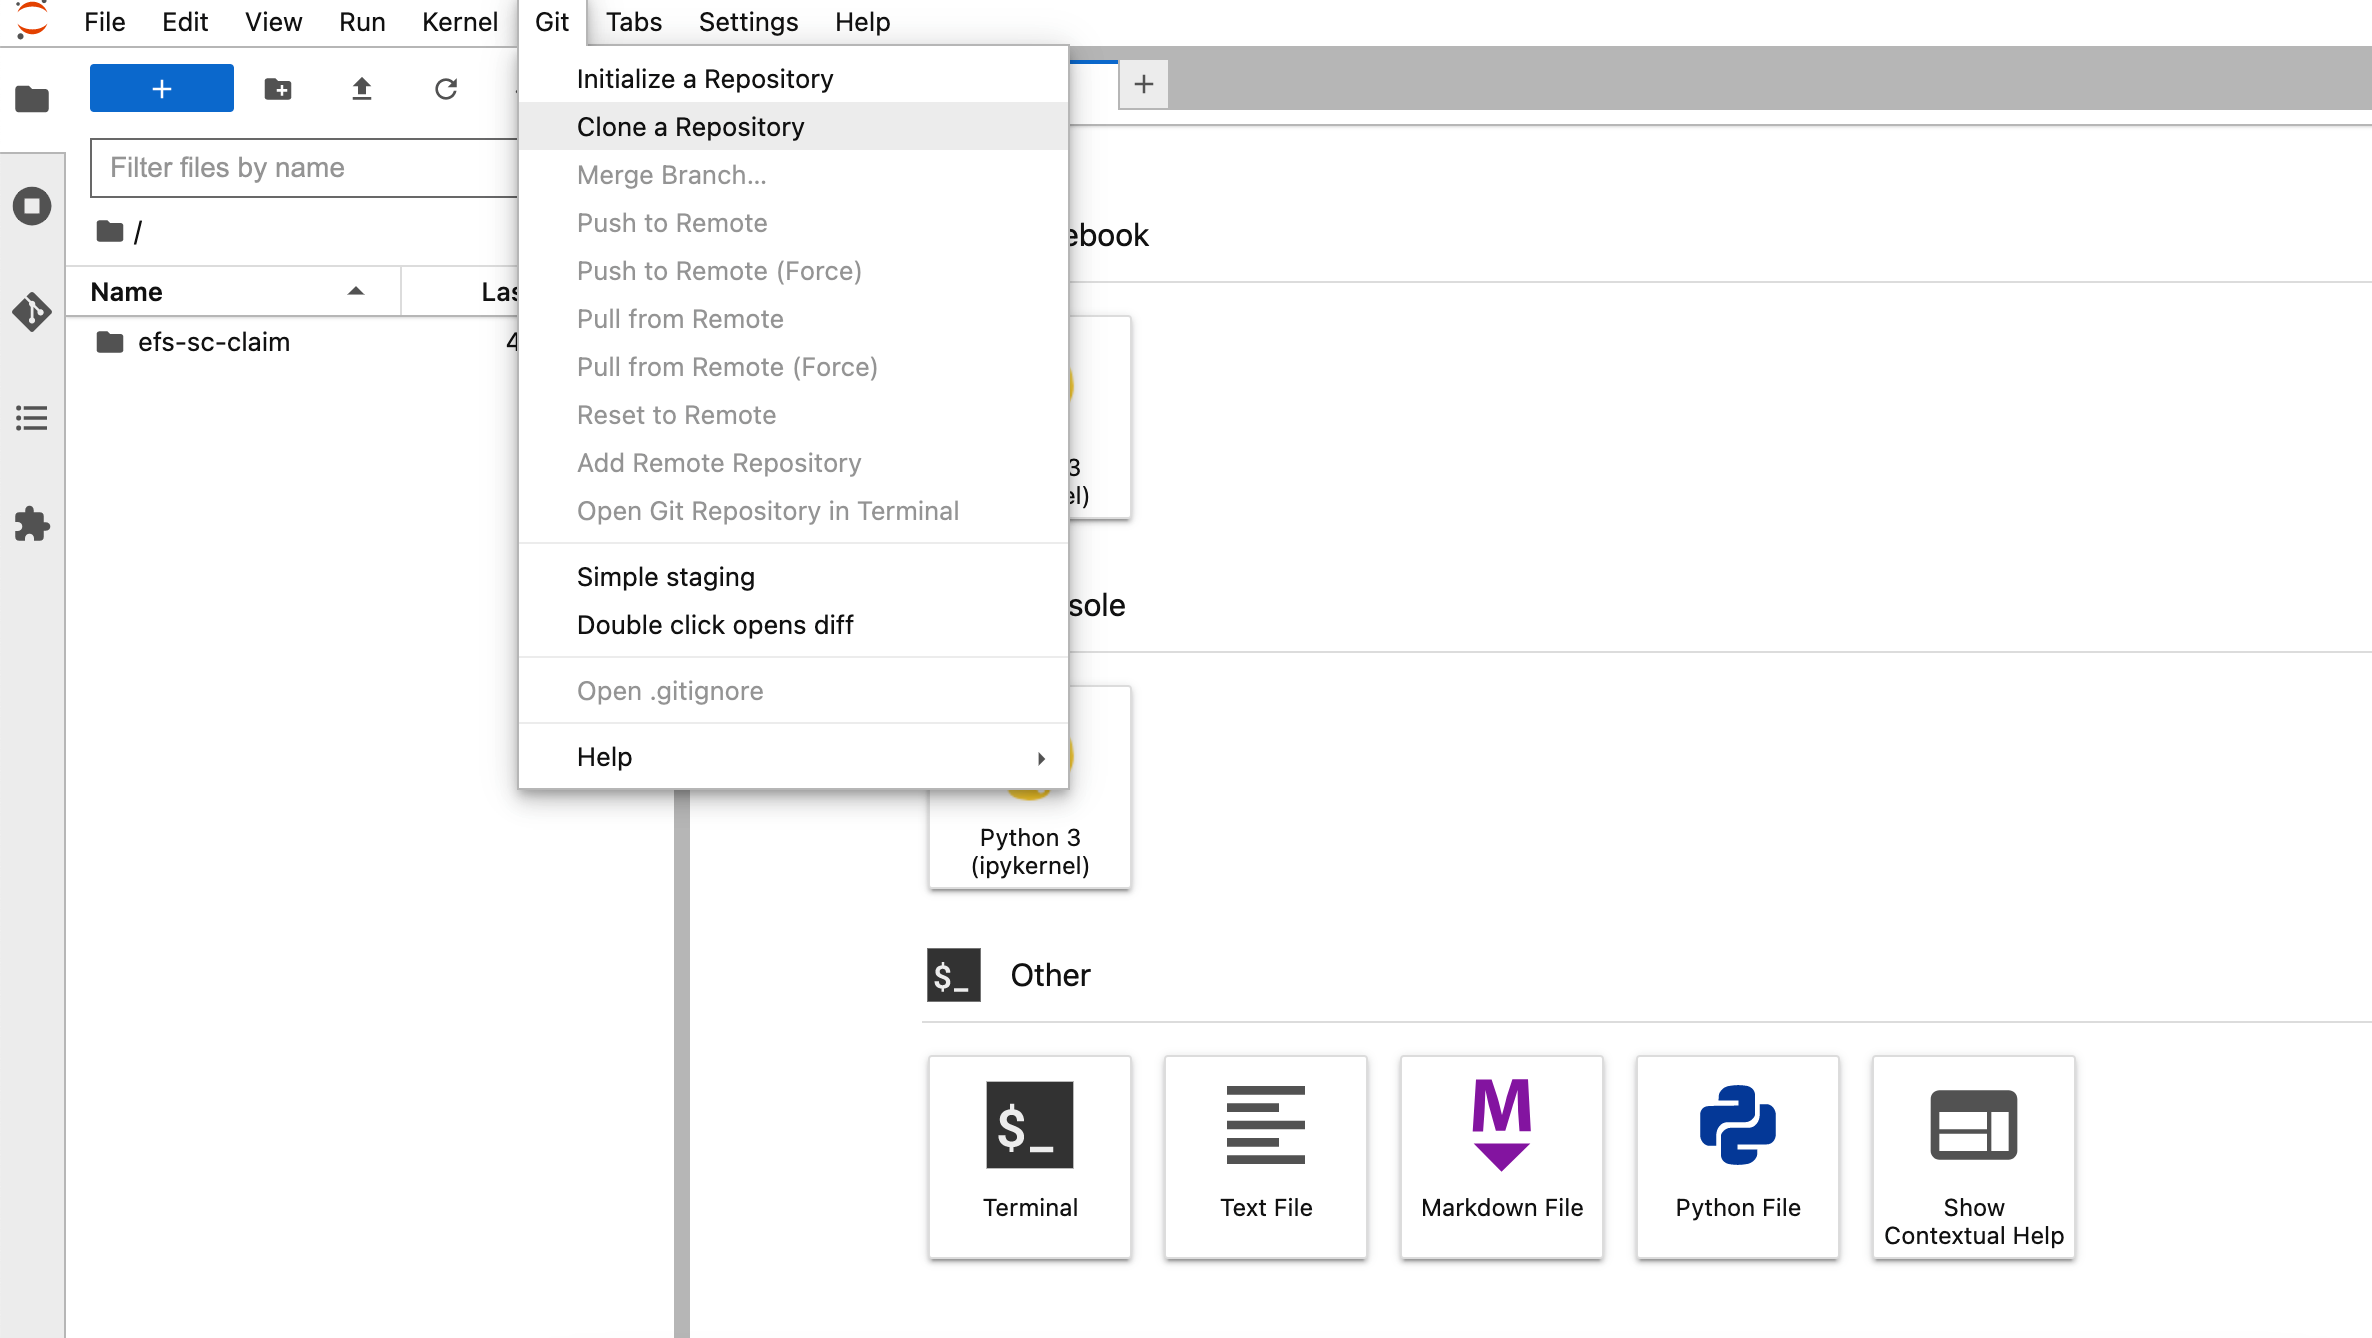Open the efs-sc-claim folder
Image resolution: width=2372 pixels, height=1338 pixels.
(214, 342)
